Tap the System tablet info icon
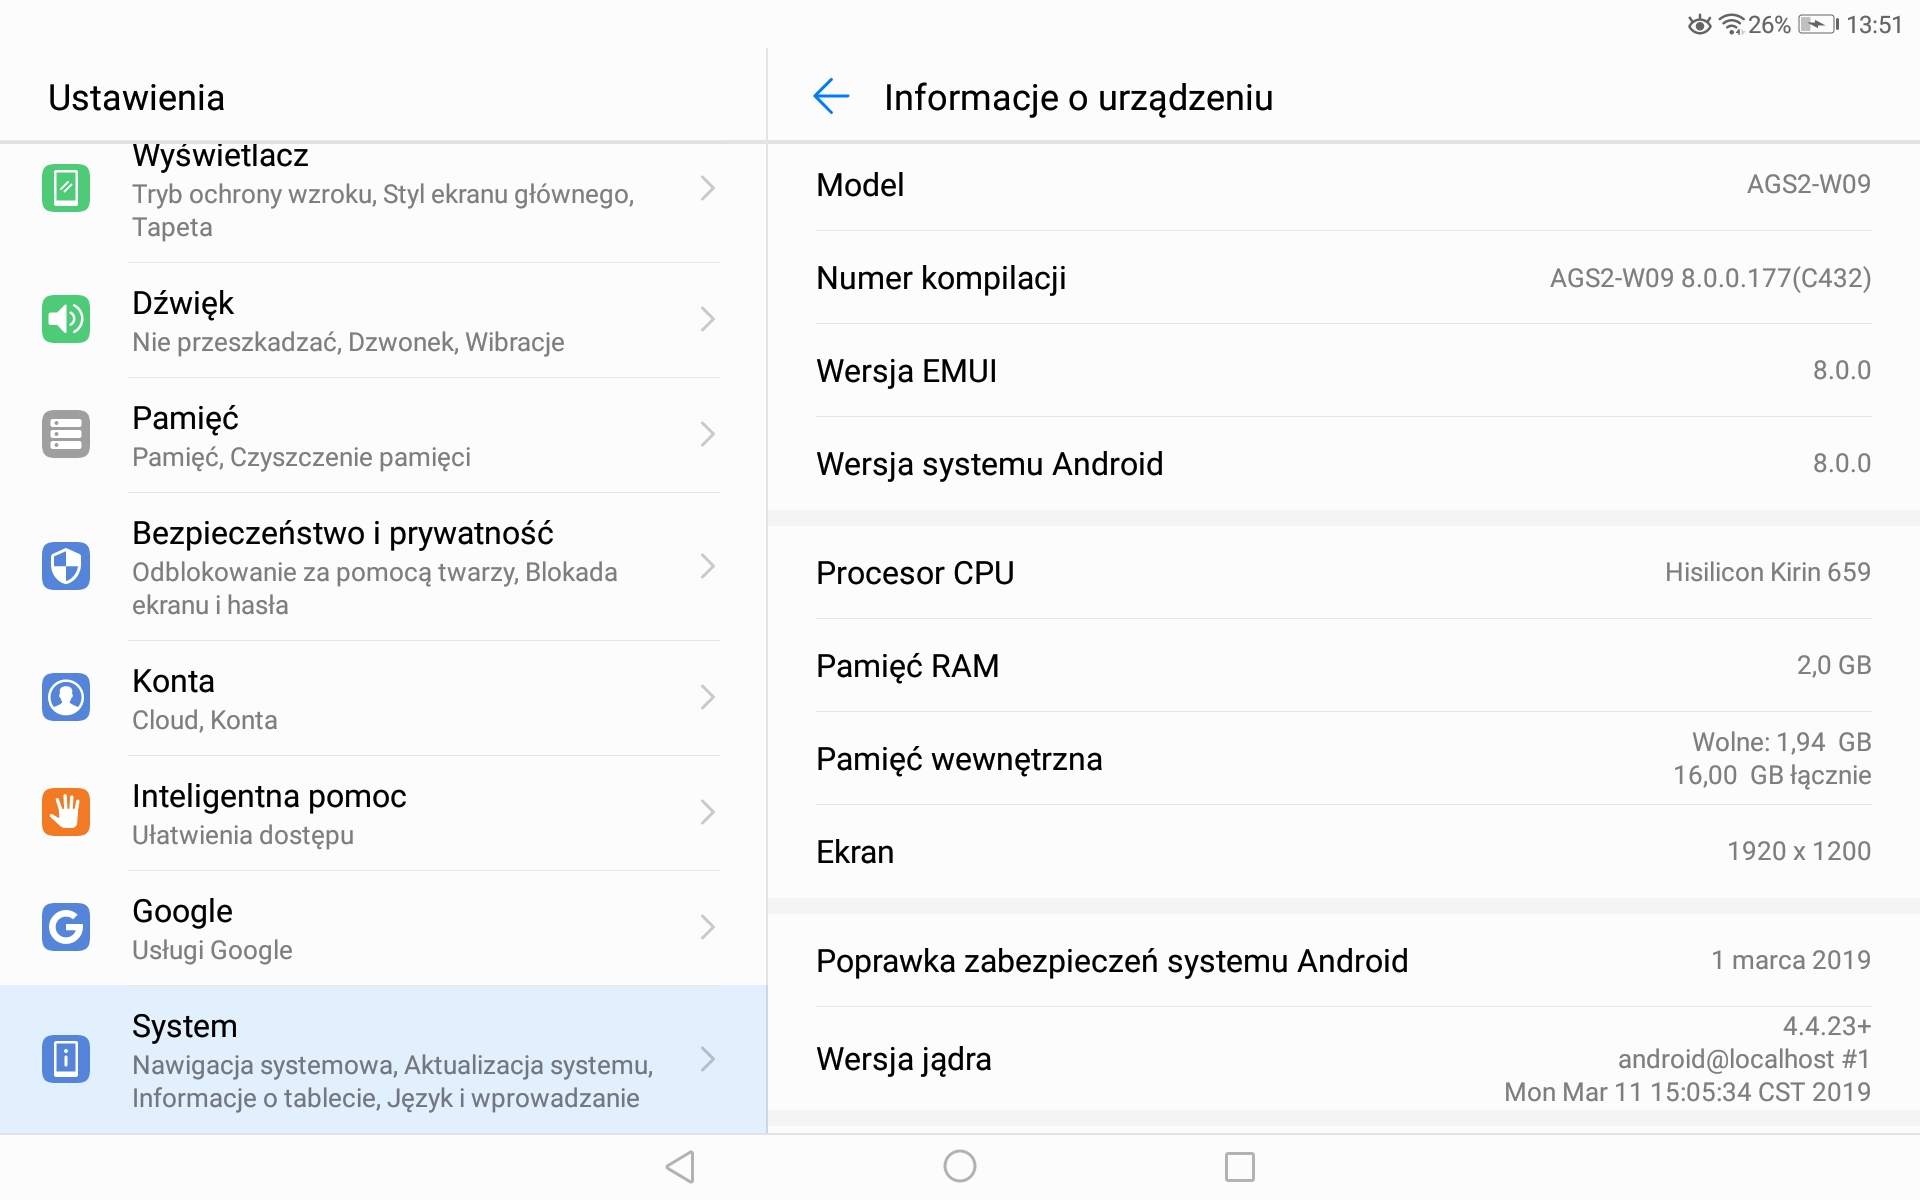 pyautogui.click(x=66, y=1058)
